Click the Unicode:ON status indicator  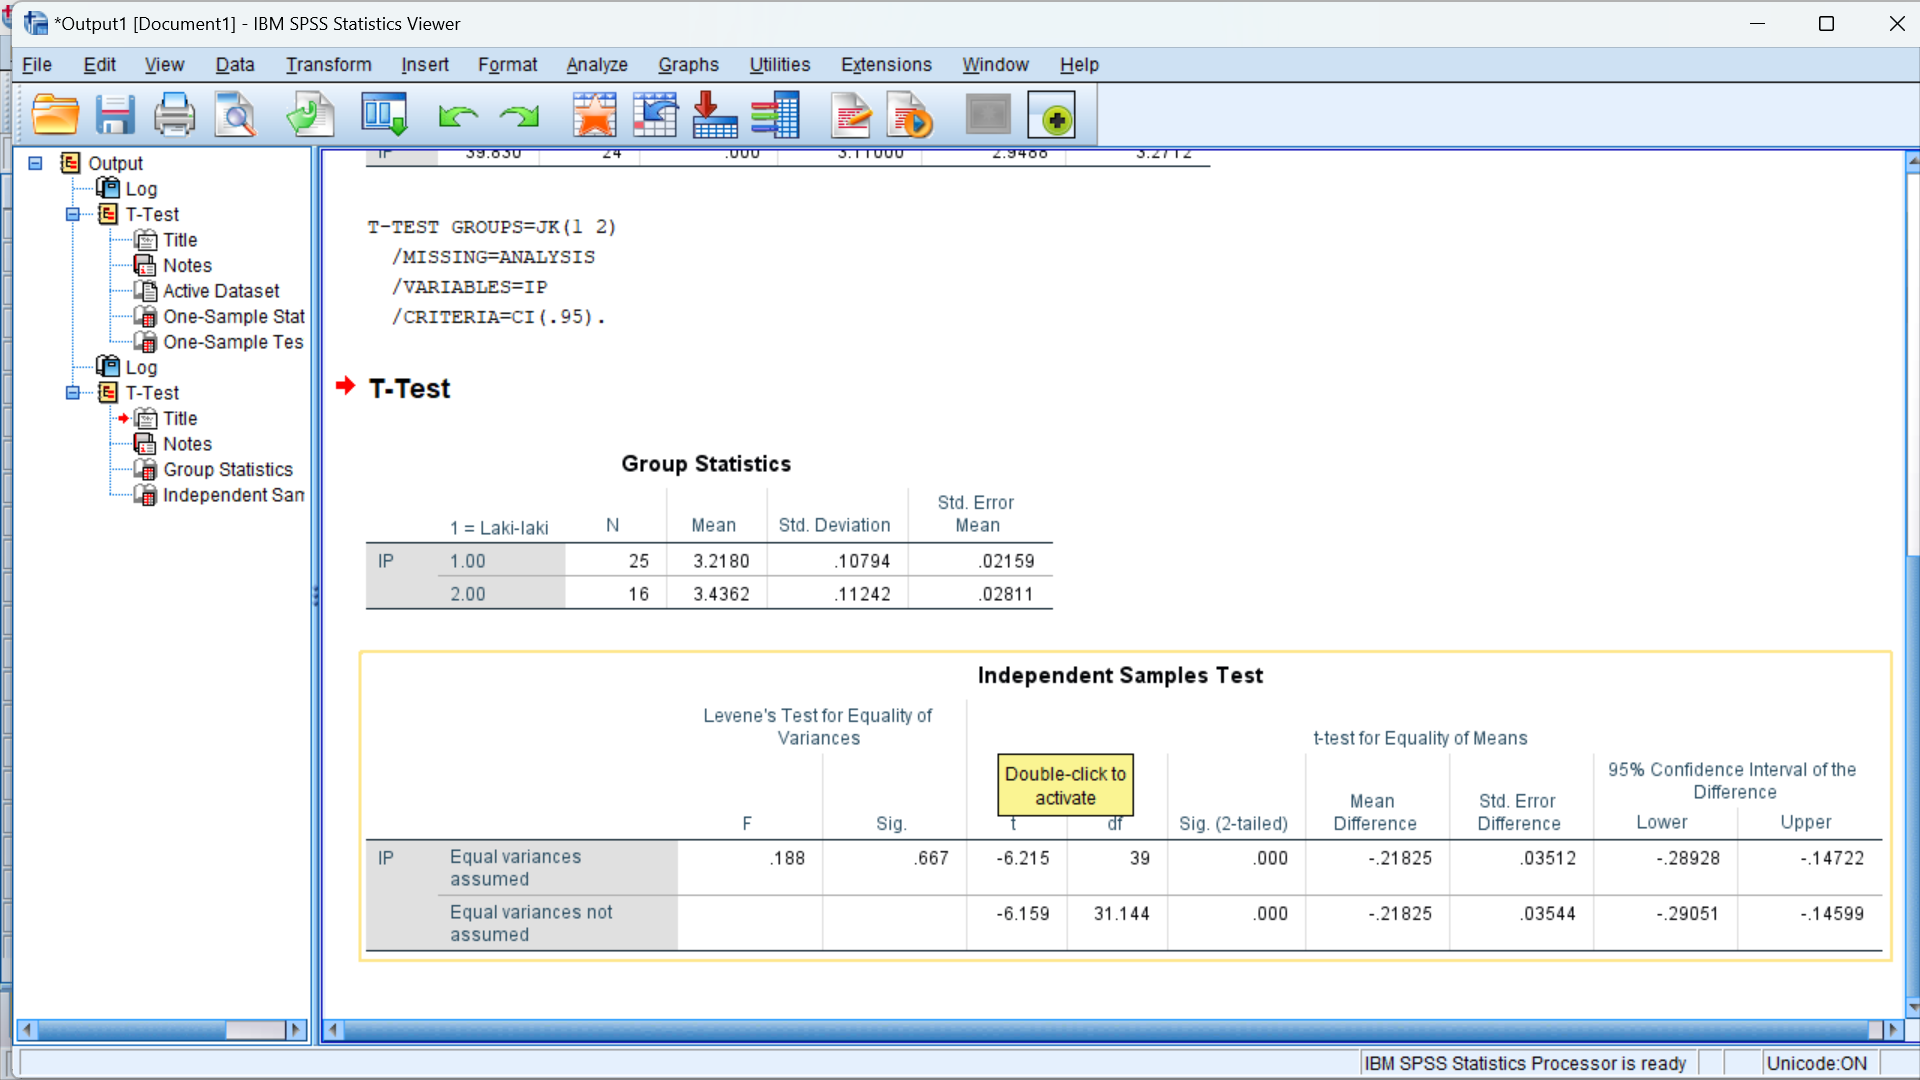[1816, 1064]
